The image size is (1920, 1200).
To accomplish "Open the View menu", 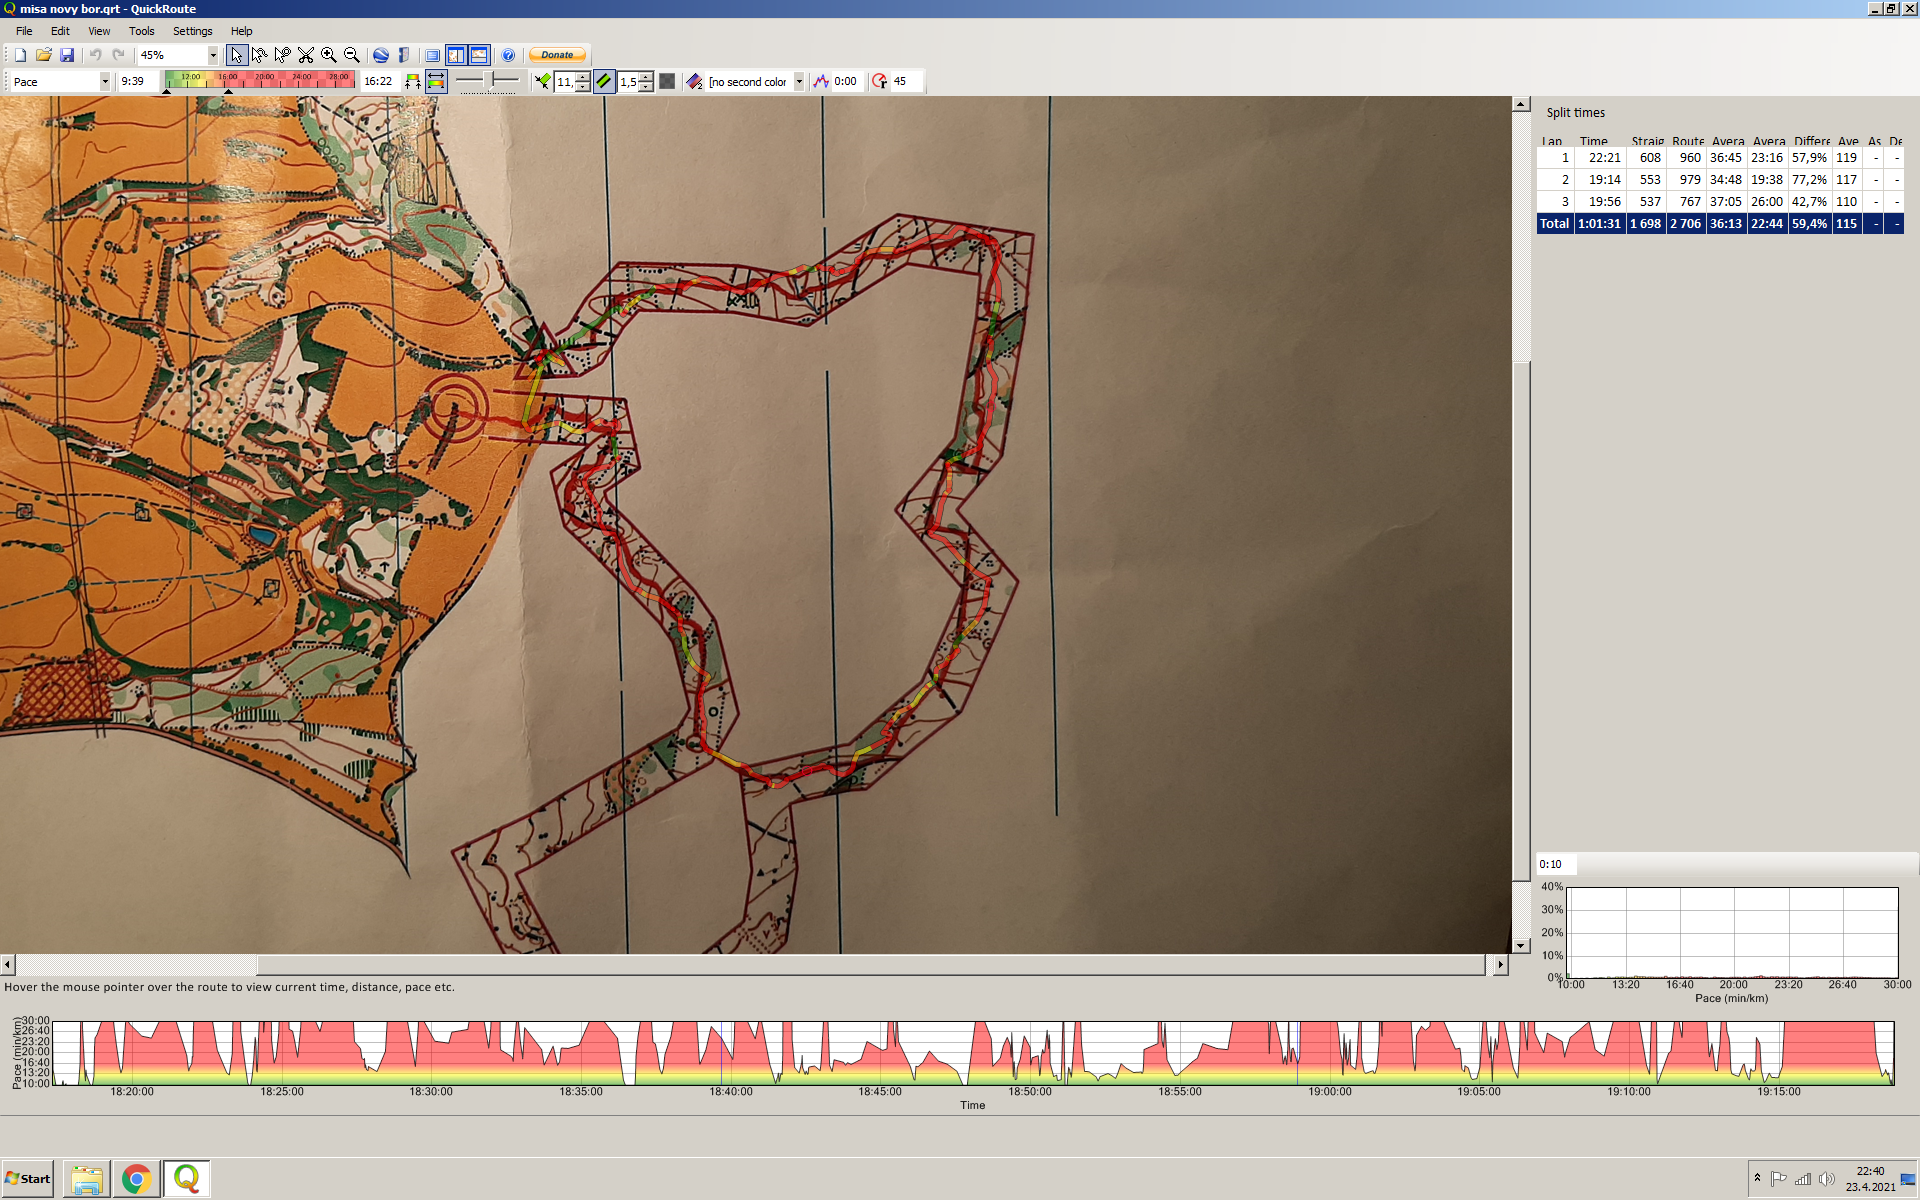I will coord(99,31).
